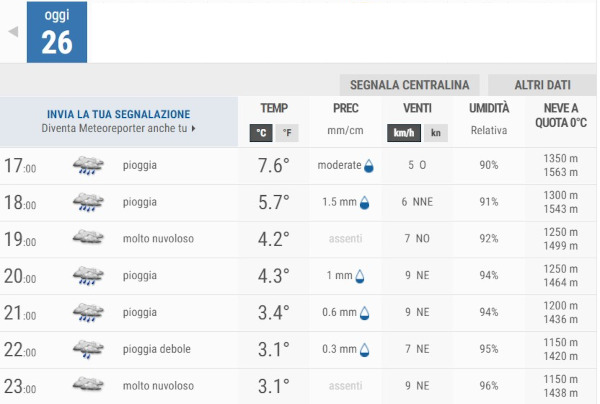The height and width of the screenshot is (404, 600).
Task: Switch wind speed to knots (kn)
Action: click(x=435, y=133)
